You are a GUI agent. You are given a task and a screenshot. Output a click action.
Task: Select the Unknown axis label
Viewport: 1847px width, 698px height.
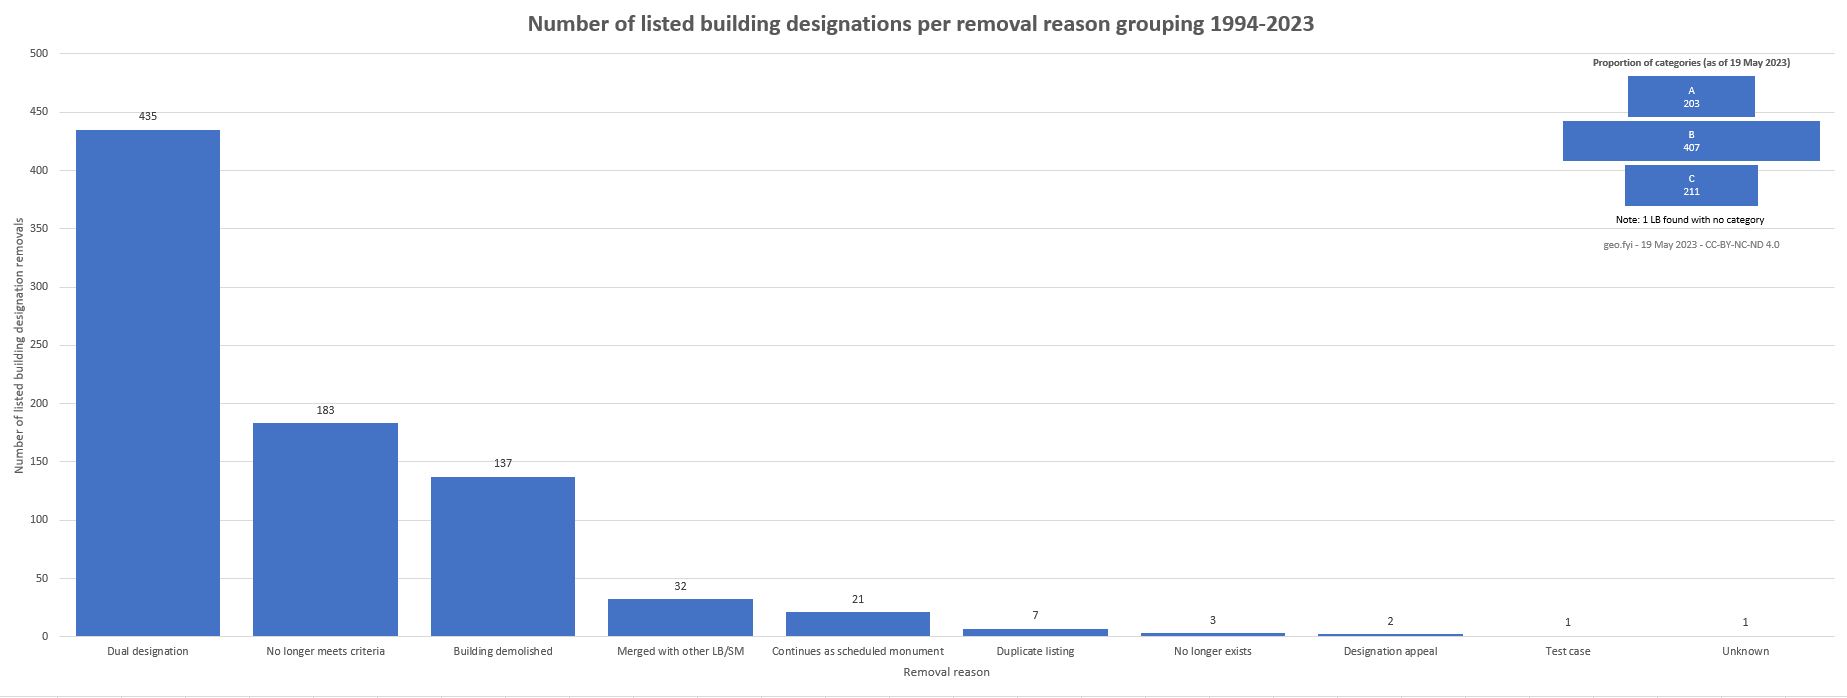1745,651
